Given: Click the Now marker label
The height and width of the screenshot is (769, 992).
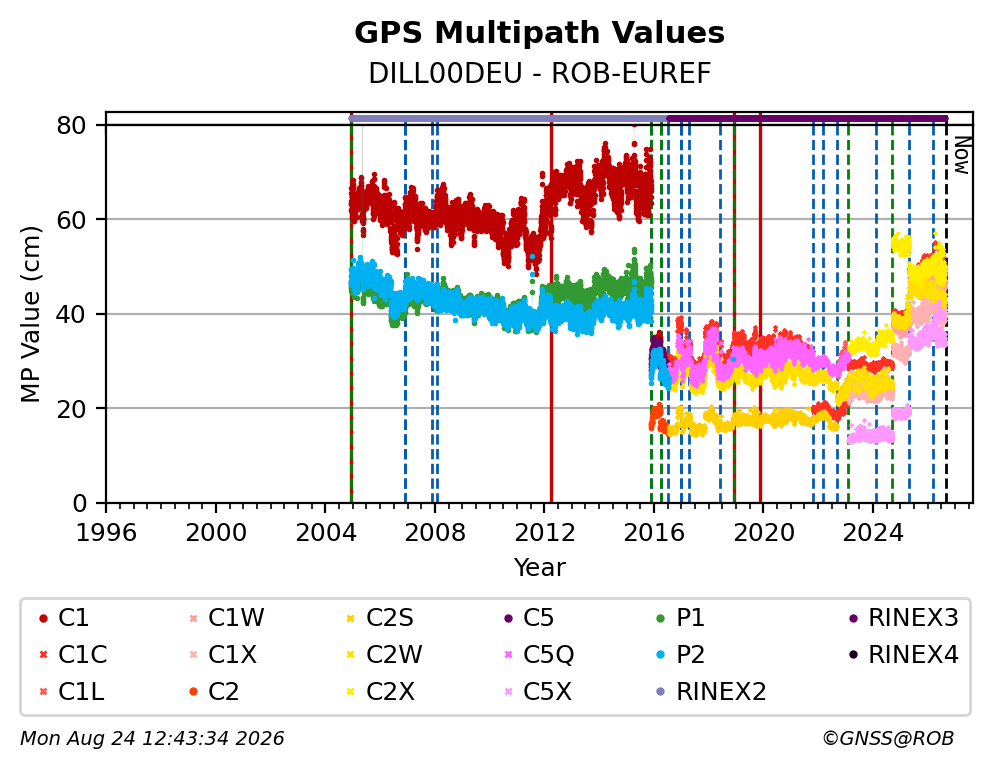Looking at the screenshot, I should point(962,156).
